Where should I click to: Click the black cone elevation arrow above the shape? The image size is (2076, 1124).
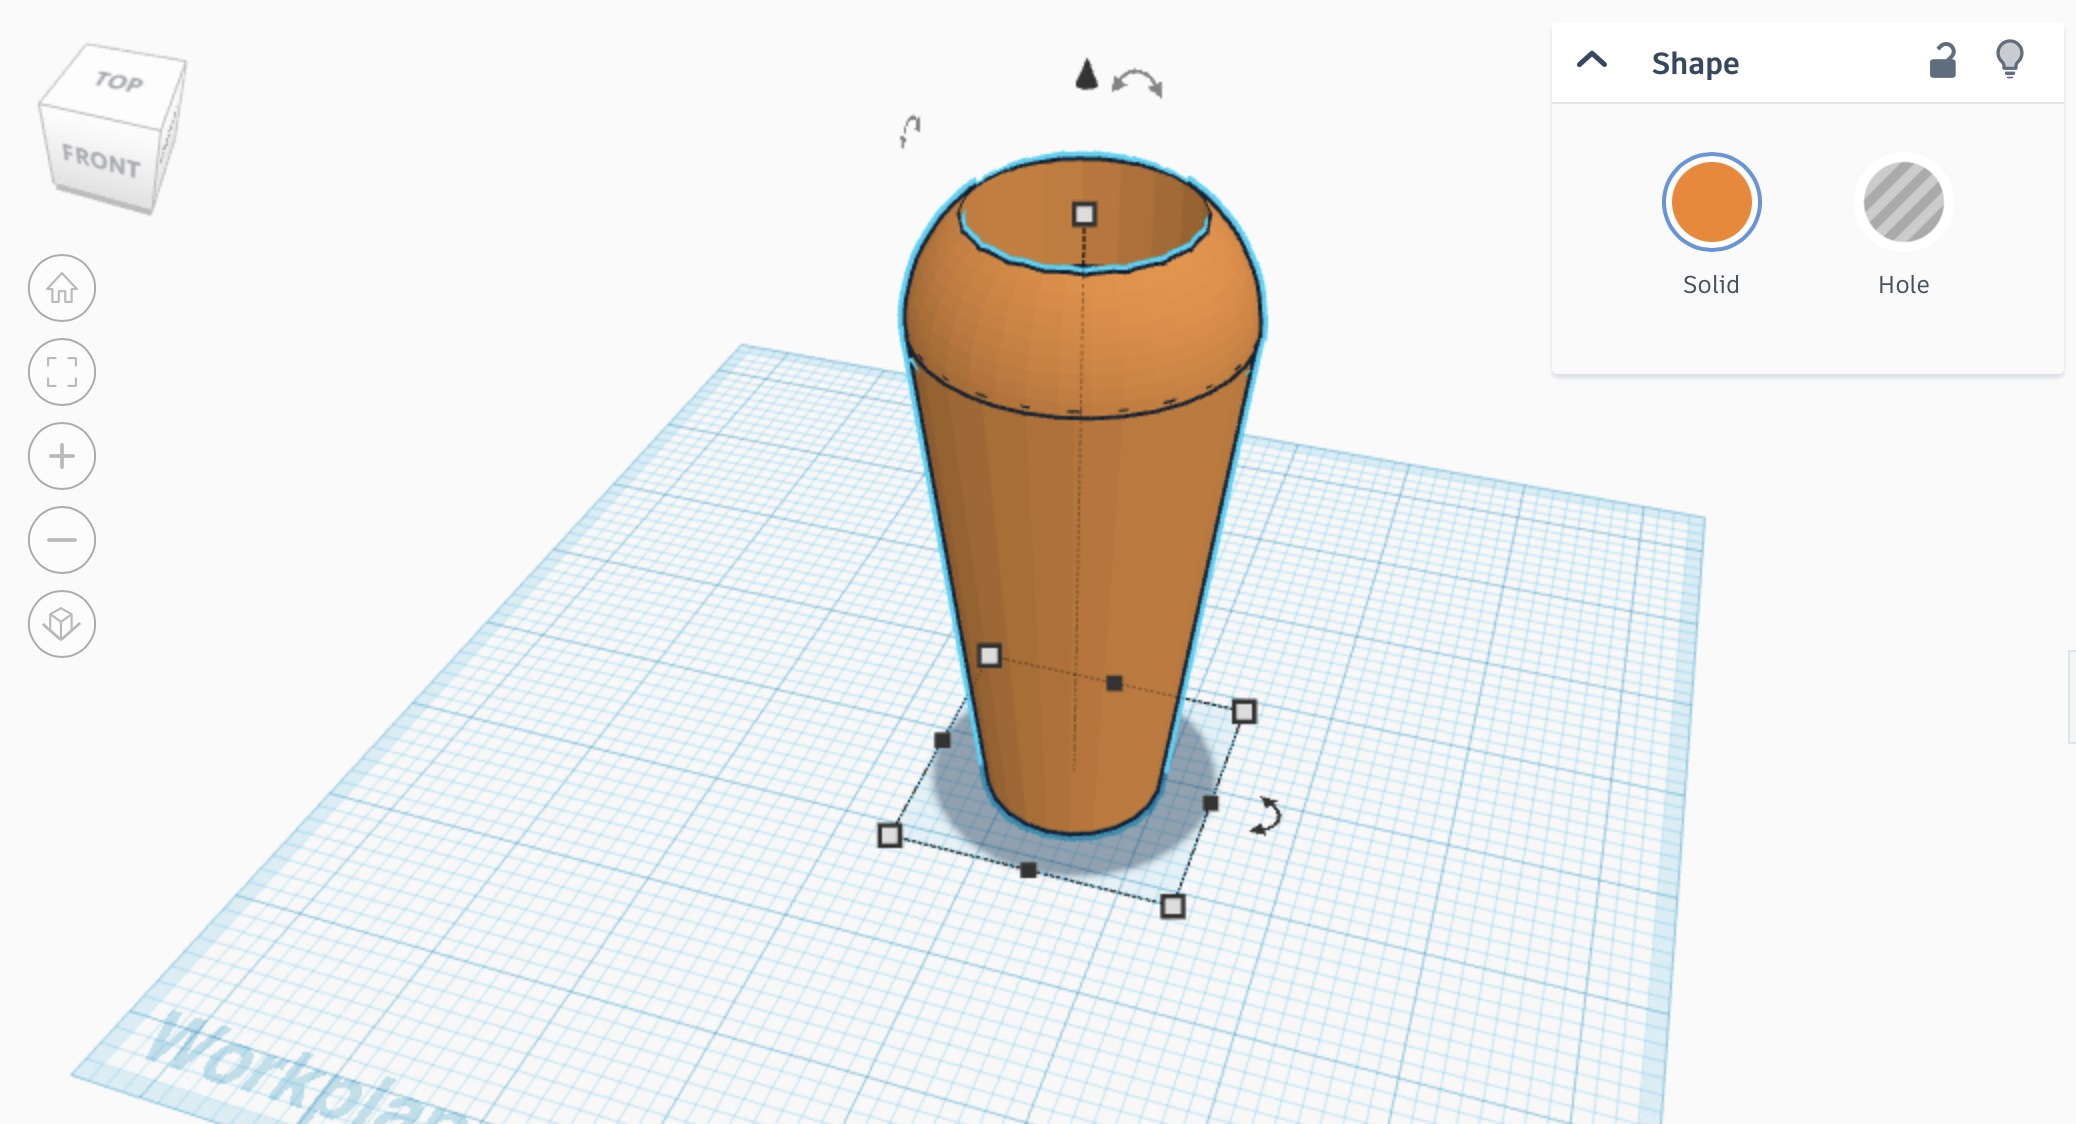point(1085,75)
